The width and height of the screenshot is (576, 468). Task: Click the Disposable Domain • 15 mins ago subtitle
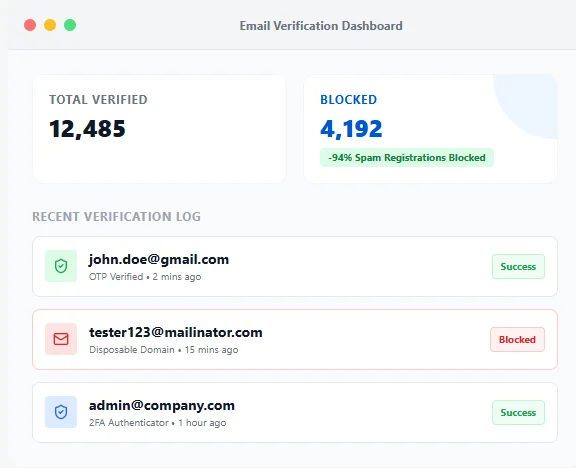click(163, 350)
